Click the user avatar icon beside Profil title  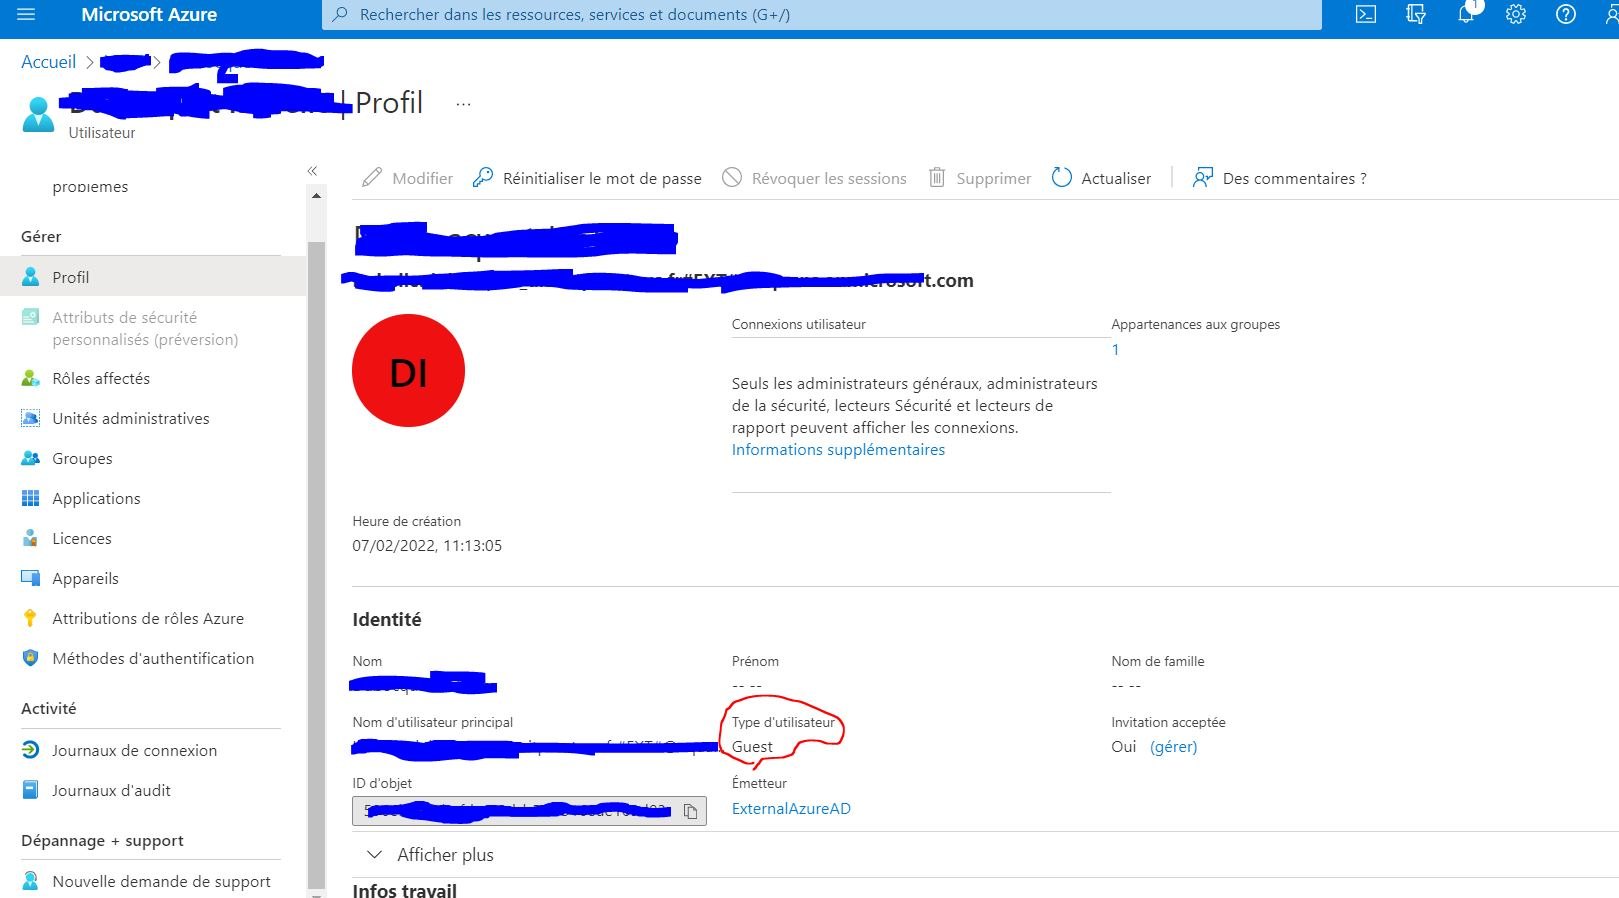(38, 115)
